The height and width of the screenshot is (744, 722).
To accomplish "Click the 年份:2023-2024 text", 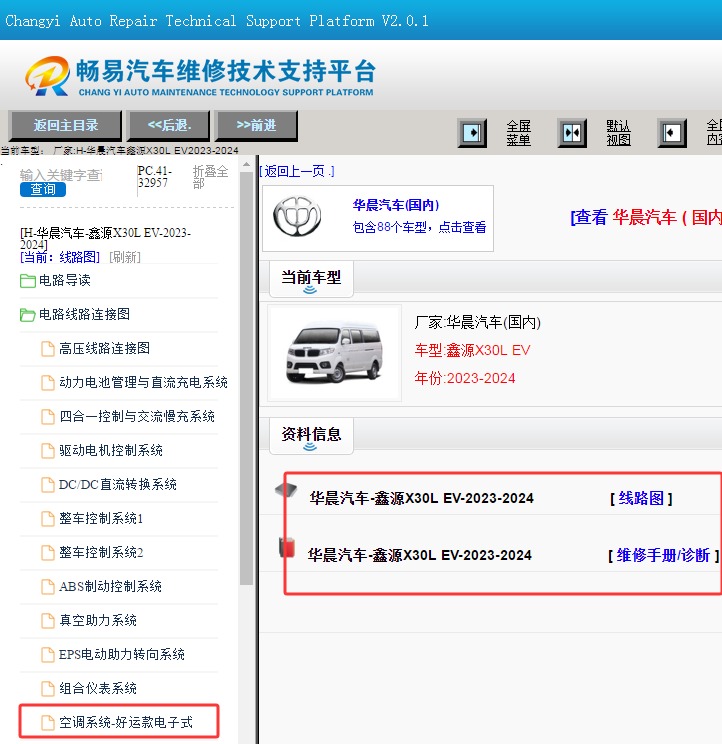I will (464, 378).
